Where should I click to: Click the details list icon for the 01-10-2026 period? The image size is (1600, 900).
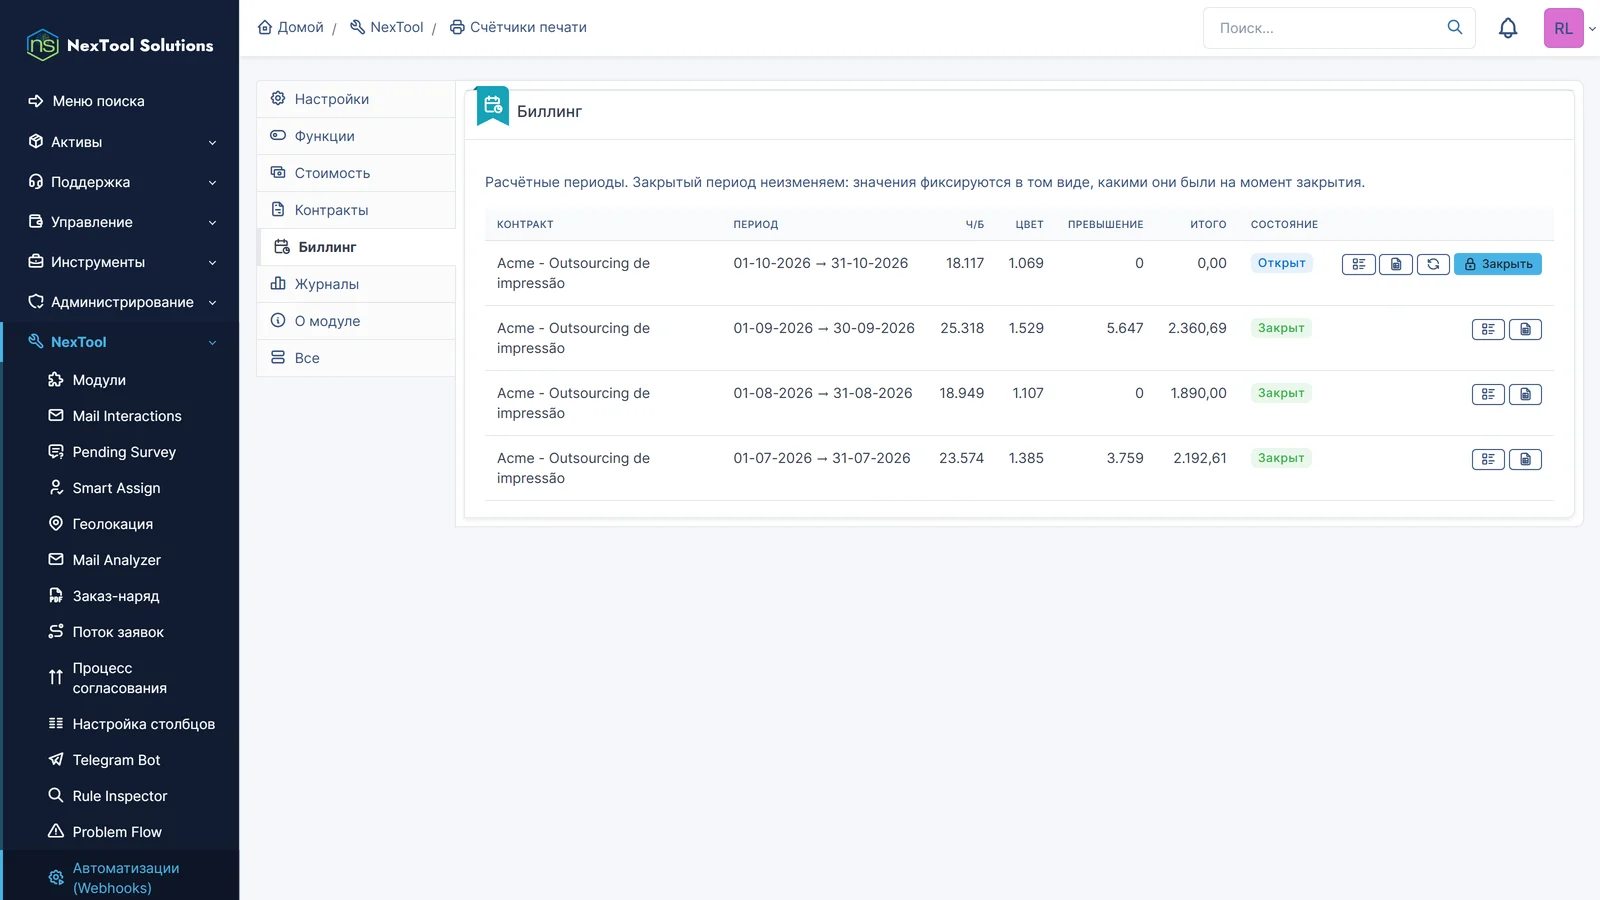1358,264
